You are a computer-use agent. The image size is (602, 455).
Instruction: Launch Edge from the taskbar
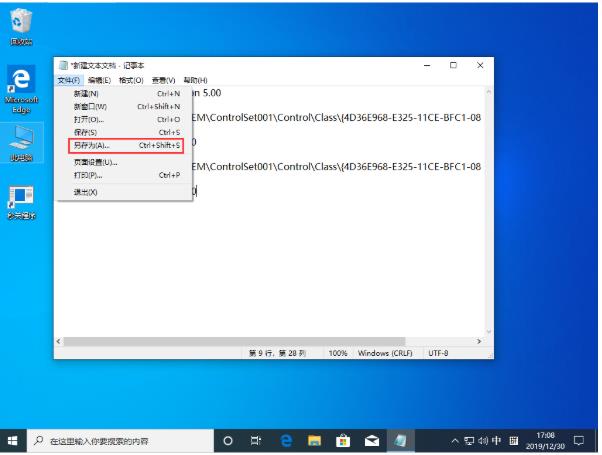[286, 441]
